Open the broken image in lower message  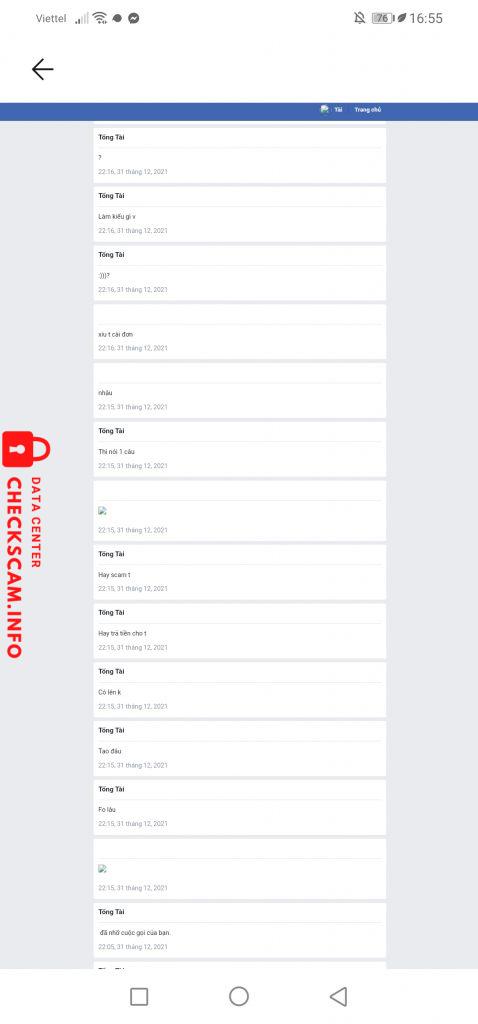[x=103, y=869]
